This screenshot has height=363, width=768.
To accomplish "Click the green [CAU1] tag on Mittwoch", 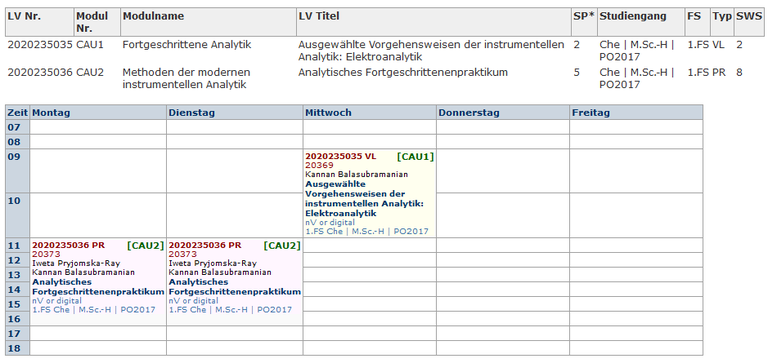I will coord(415,157).
